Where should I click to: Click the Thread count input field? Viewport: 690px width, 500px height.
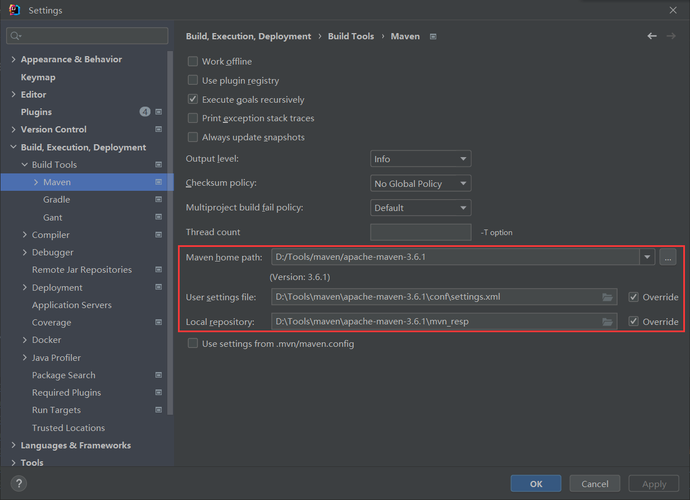pyautogui.click(x=420, y=232)
